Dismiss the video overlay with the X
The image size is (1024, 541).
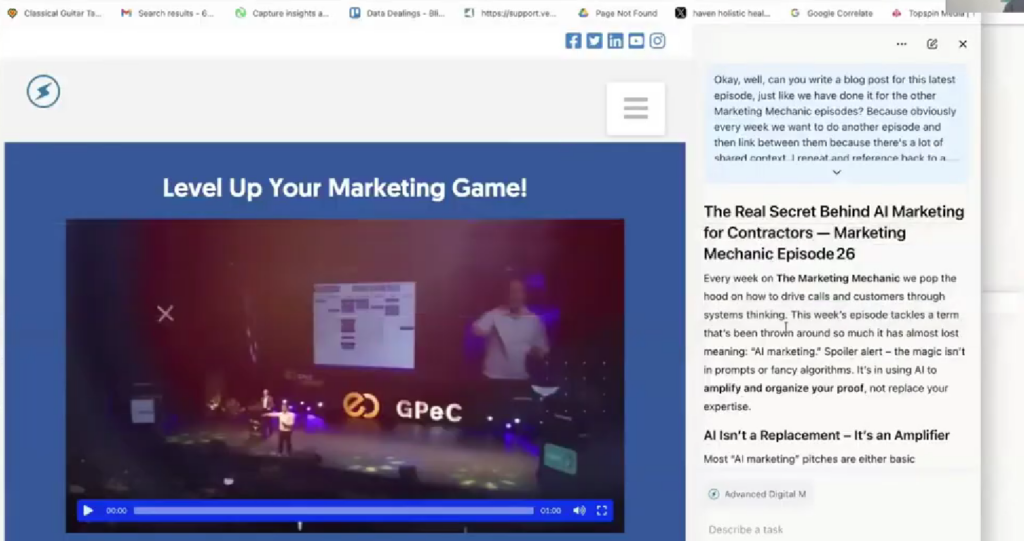[x=165, y=314]
